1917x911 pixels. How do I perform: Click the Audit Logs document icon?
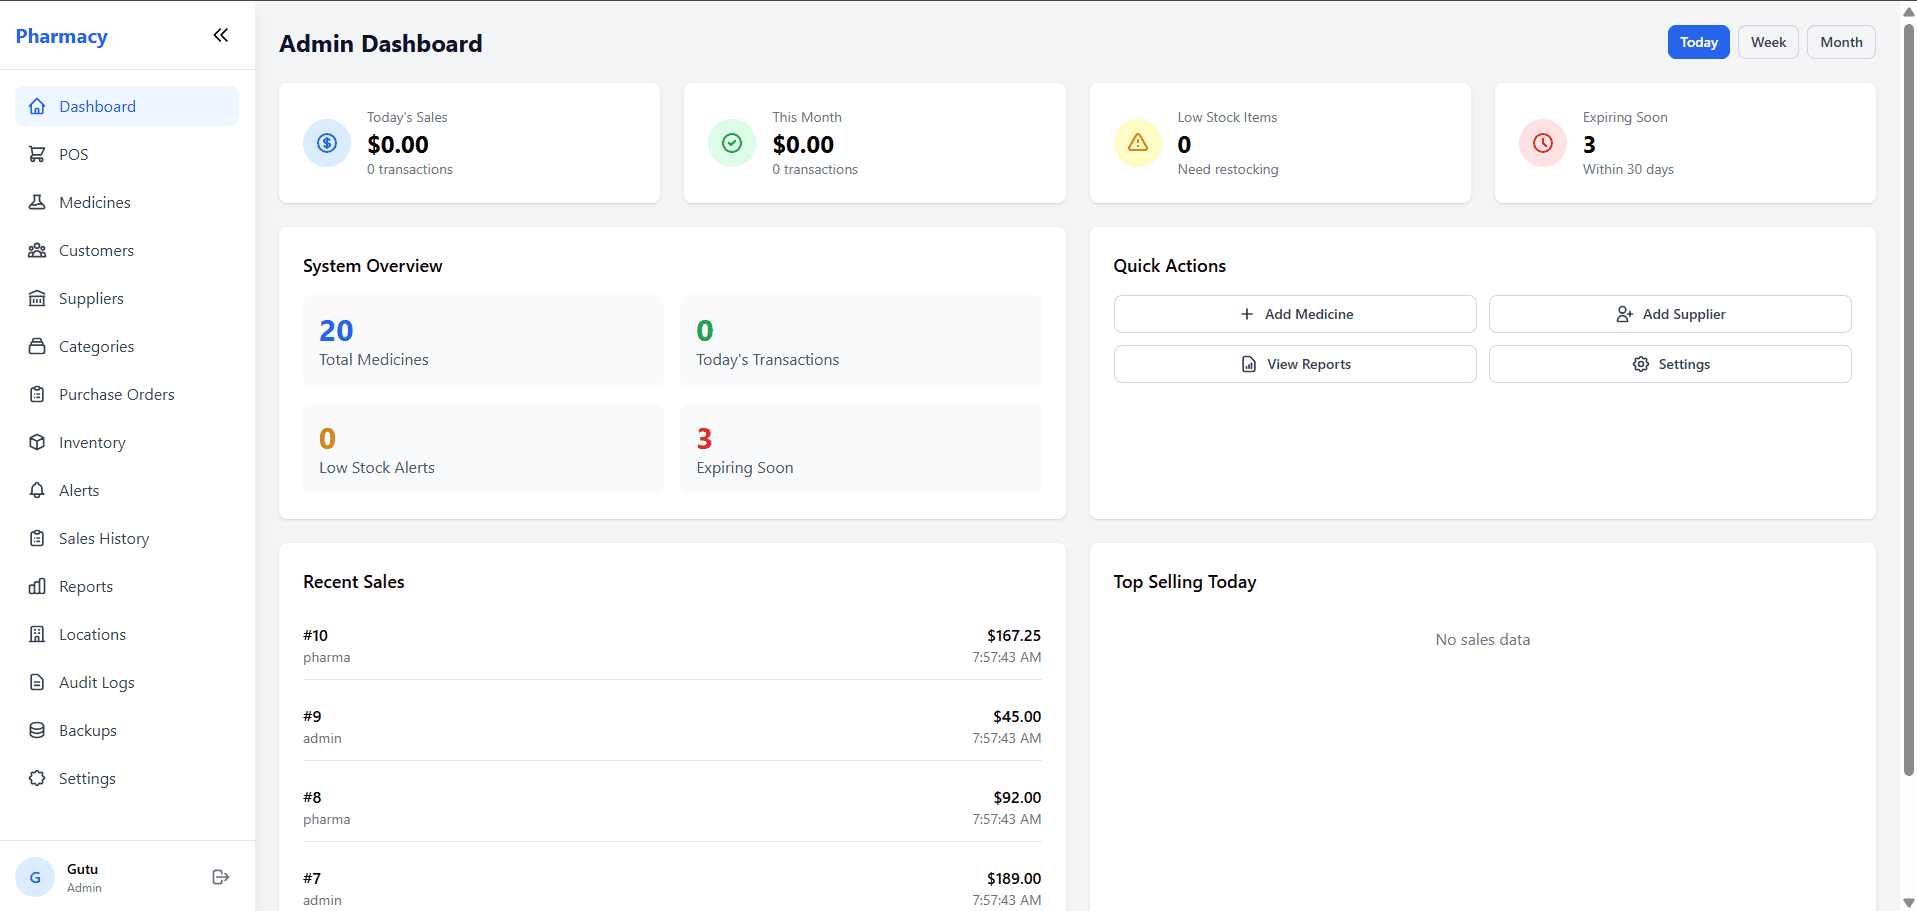point(37,682)
